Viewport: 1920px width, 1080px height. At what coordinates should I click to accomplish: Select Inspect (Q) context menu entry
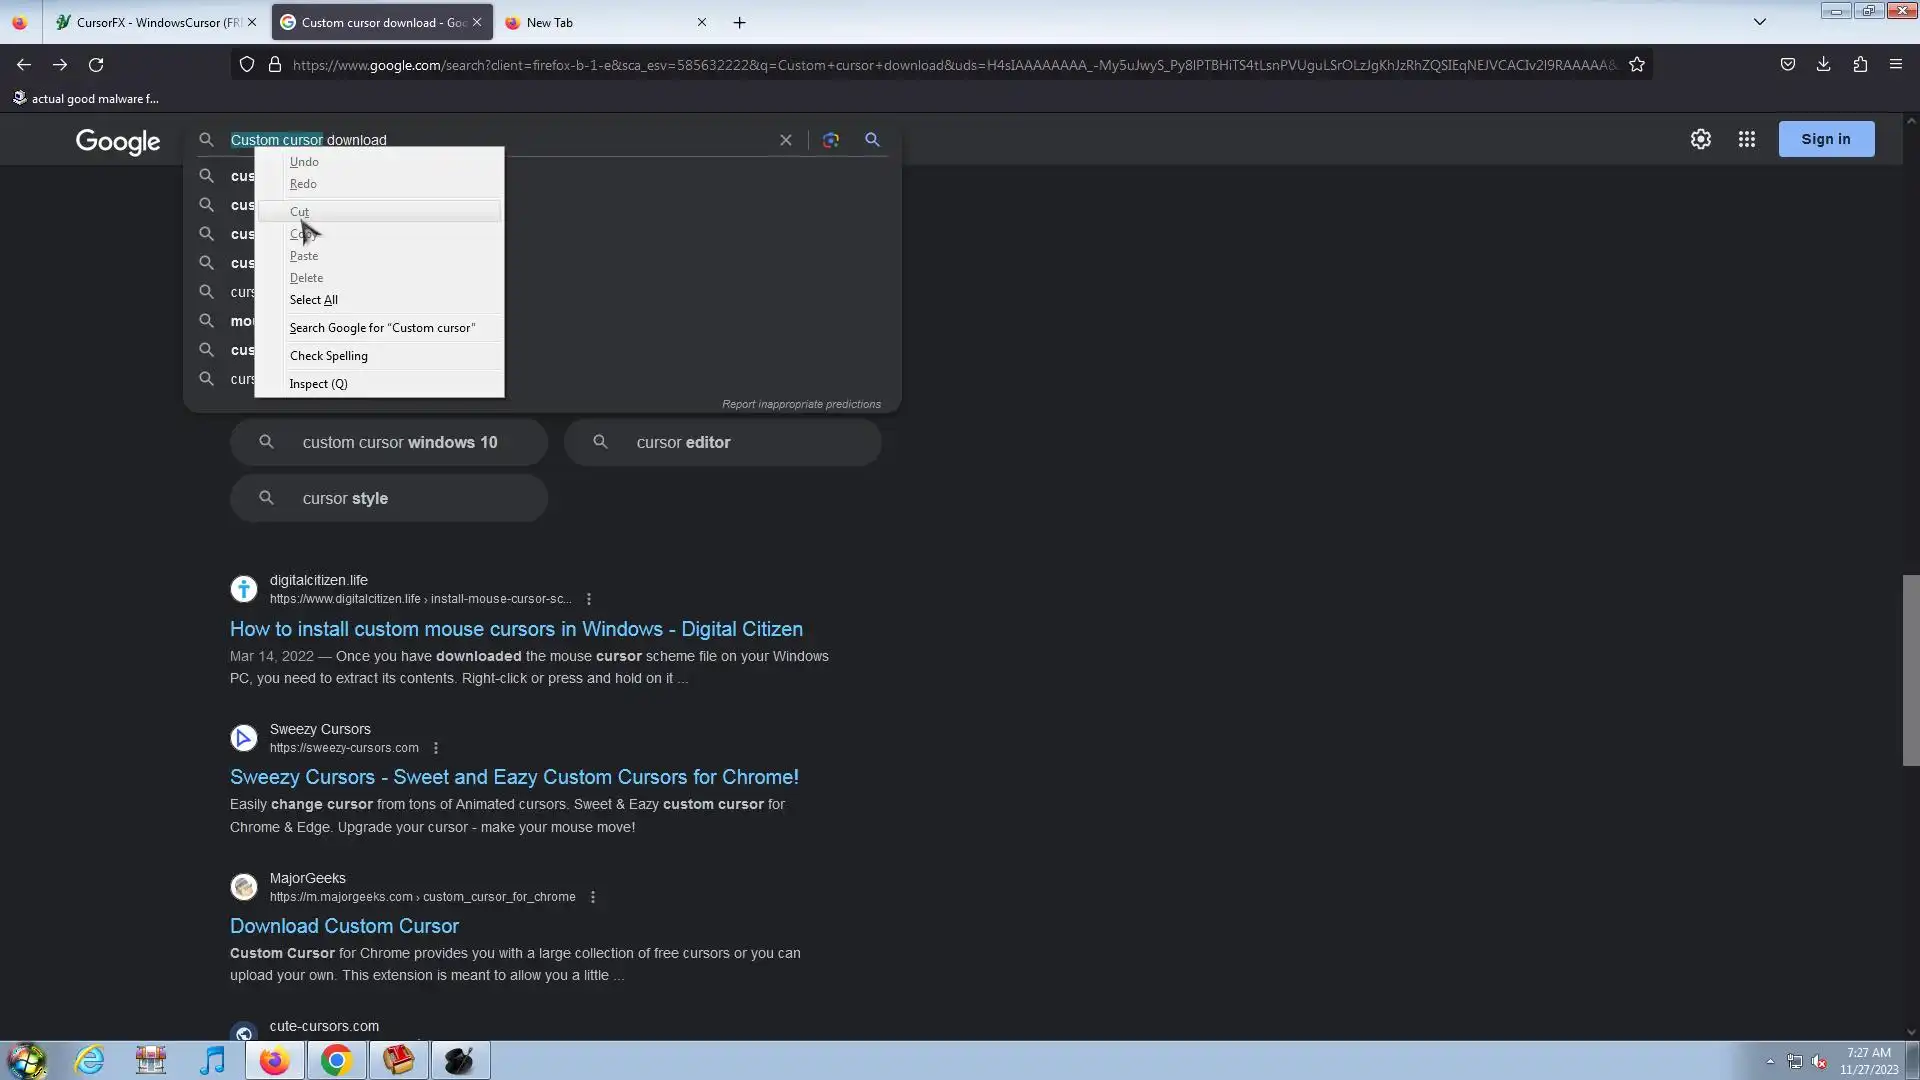(318, 384)
